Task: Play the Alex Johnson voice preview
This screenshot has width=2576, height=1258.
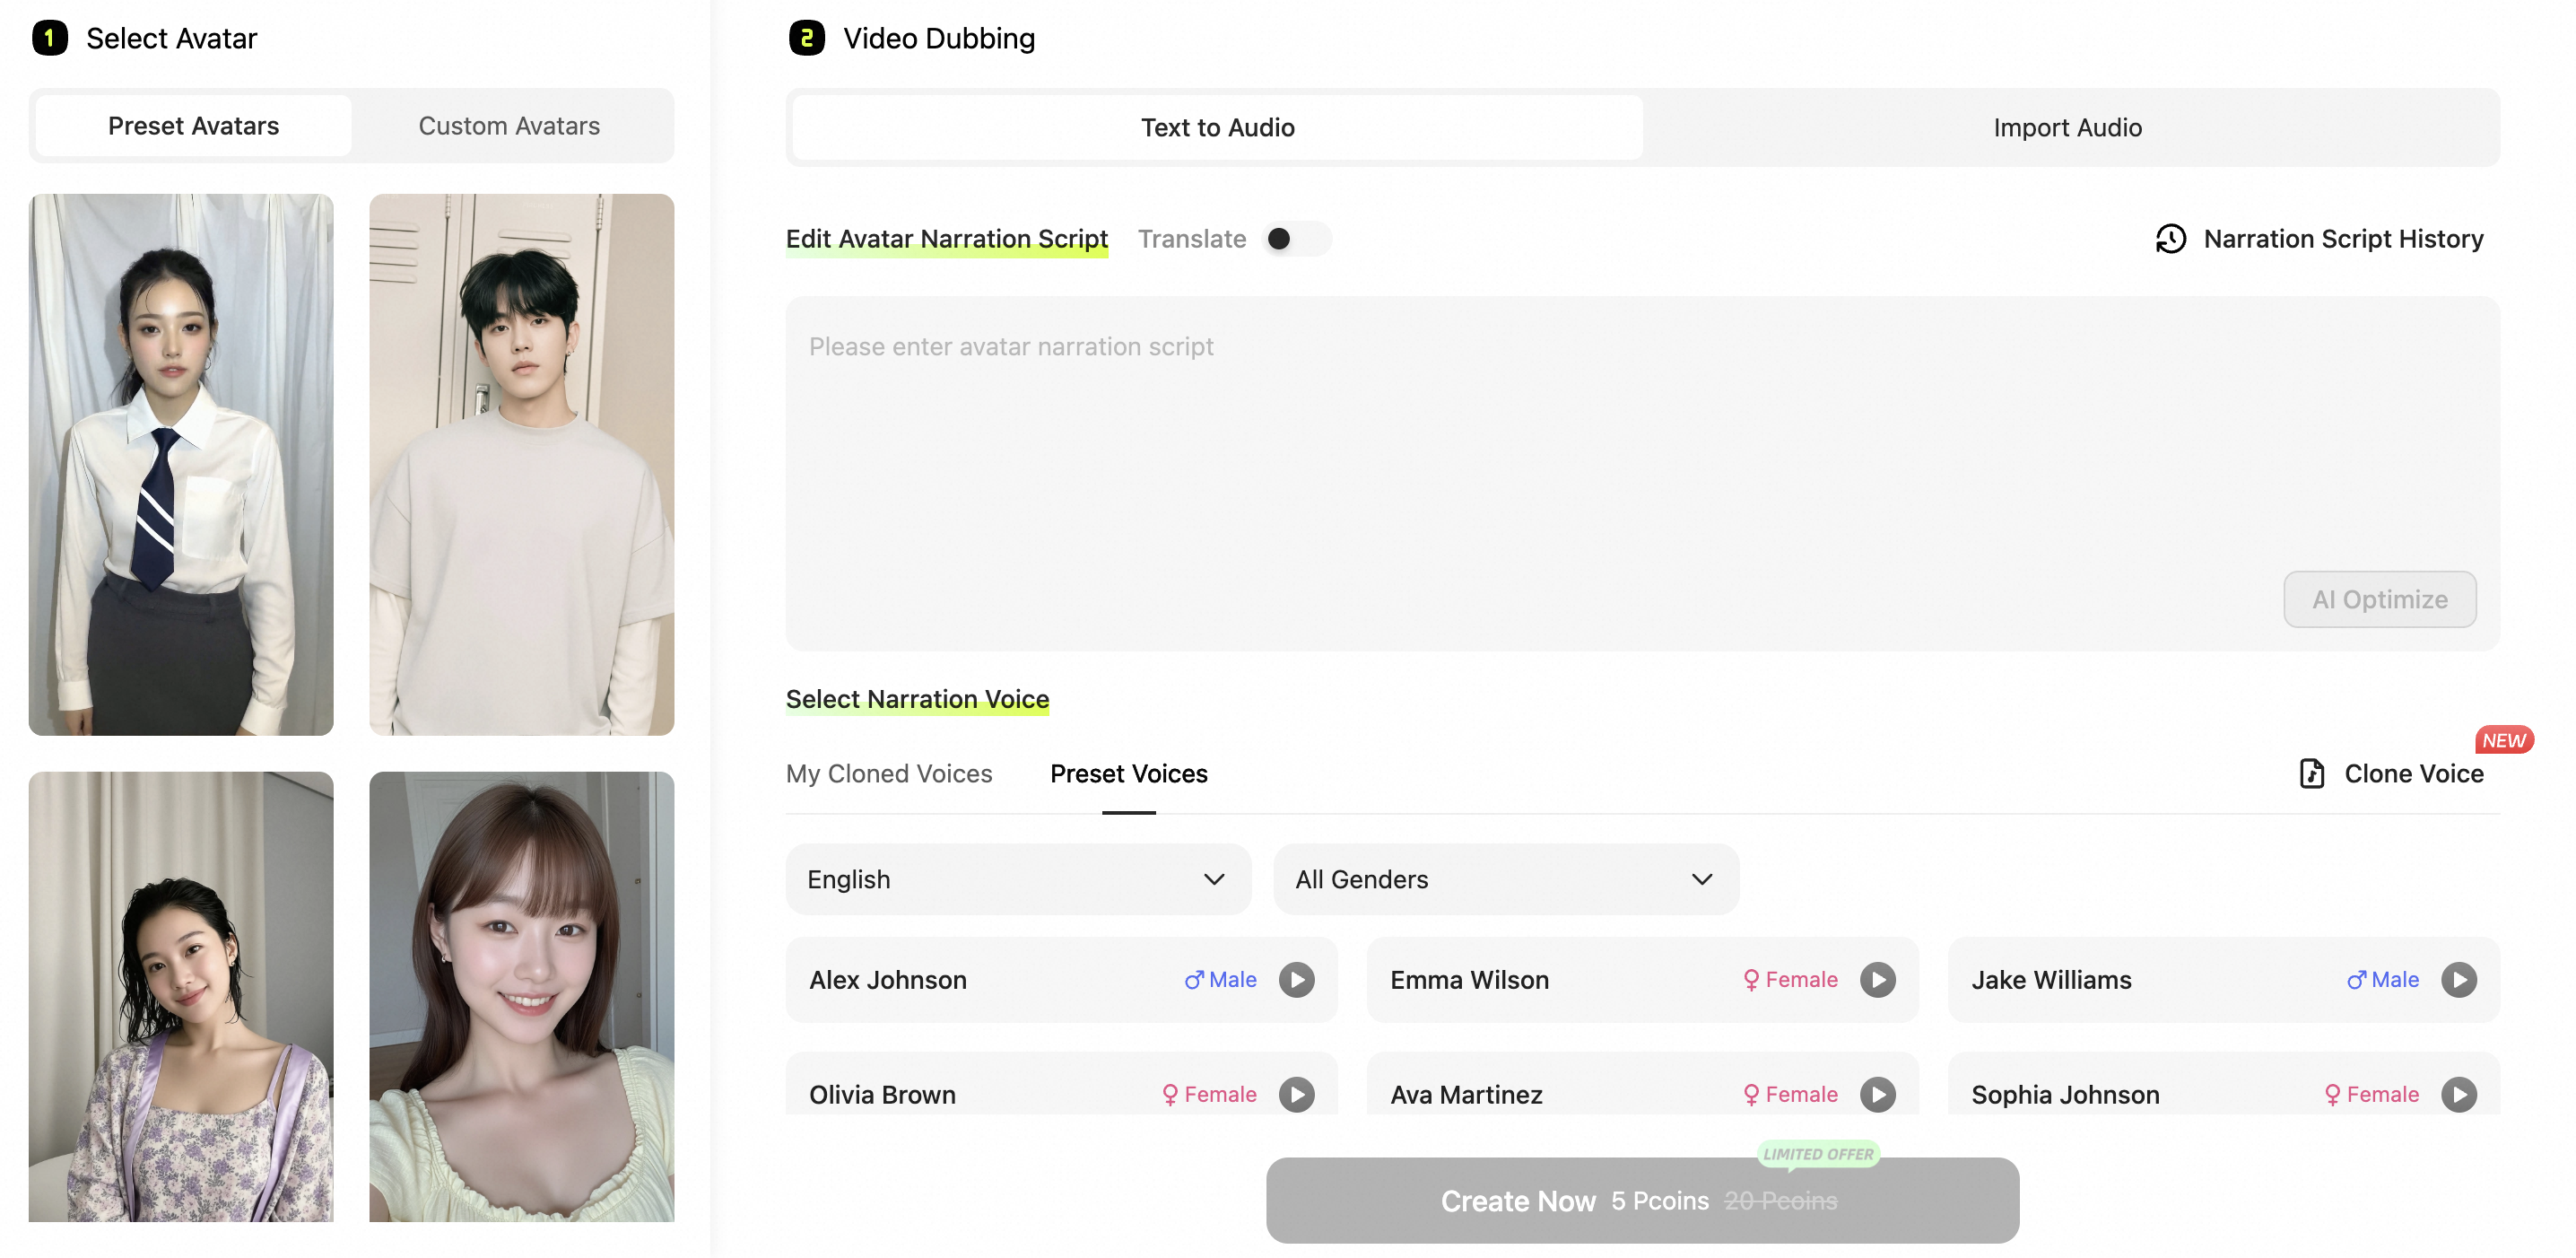Action: click(1297, 980)
